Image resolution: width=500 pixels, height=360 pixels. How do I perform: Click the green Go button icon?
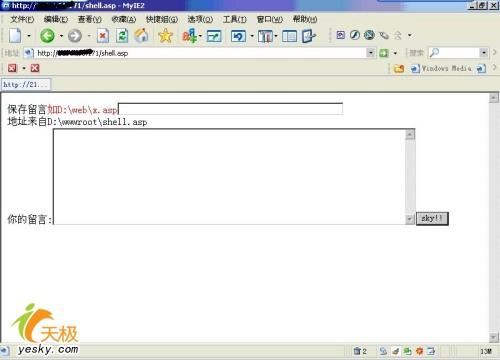[x=384, y=53]
